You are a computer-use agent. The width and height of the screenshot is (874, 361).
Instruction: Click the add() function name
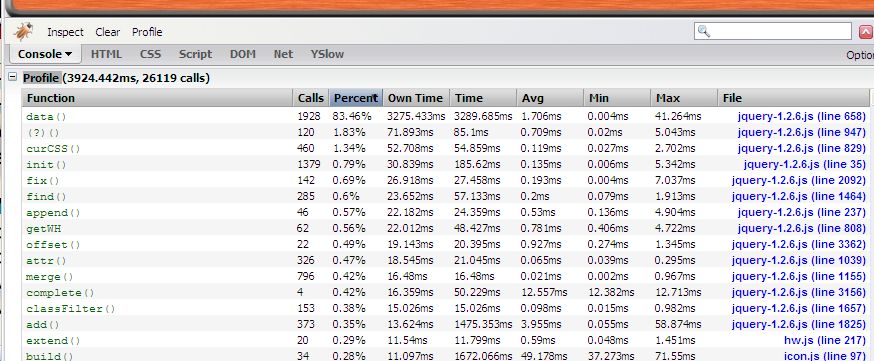(43, 325)
